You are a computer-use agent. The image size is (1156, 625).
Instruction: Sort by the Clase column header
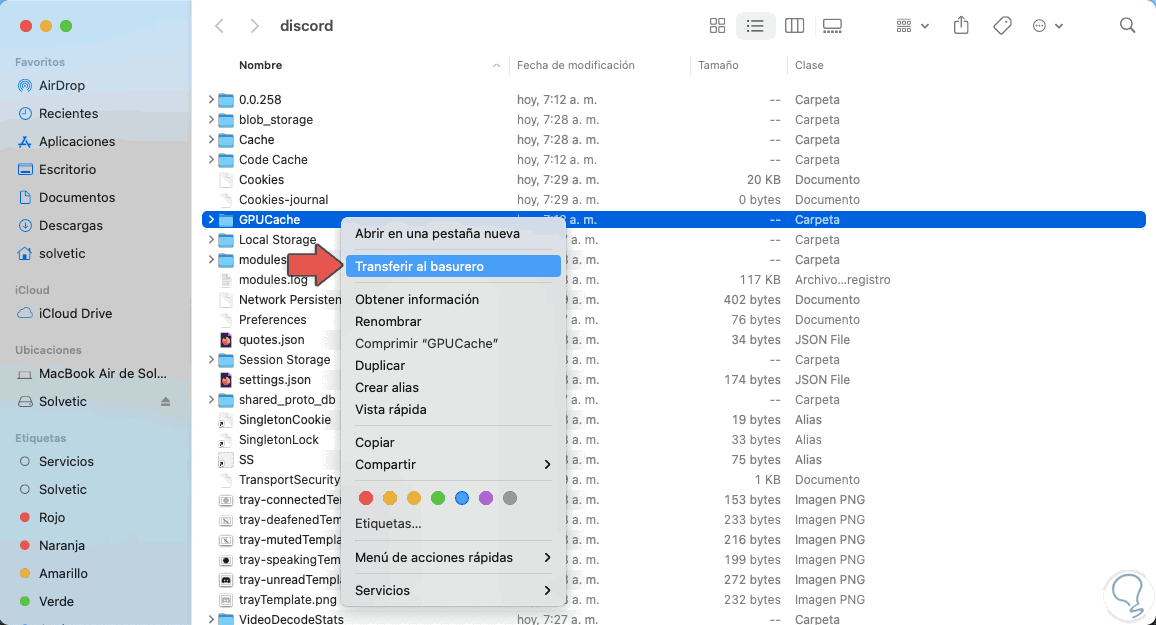(809, 65)
